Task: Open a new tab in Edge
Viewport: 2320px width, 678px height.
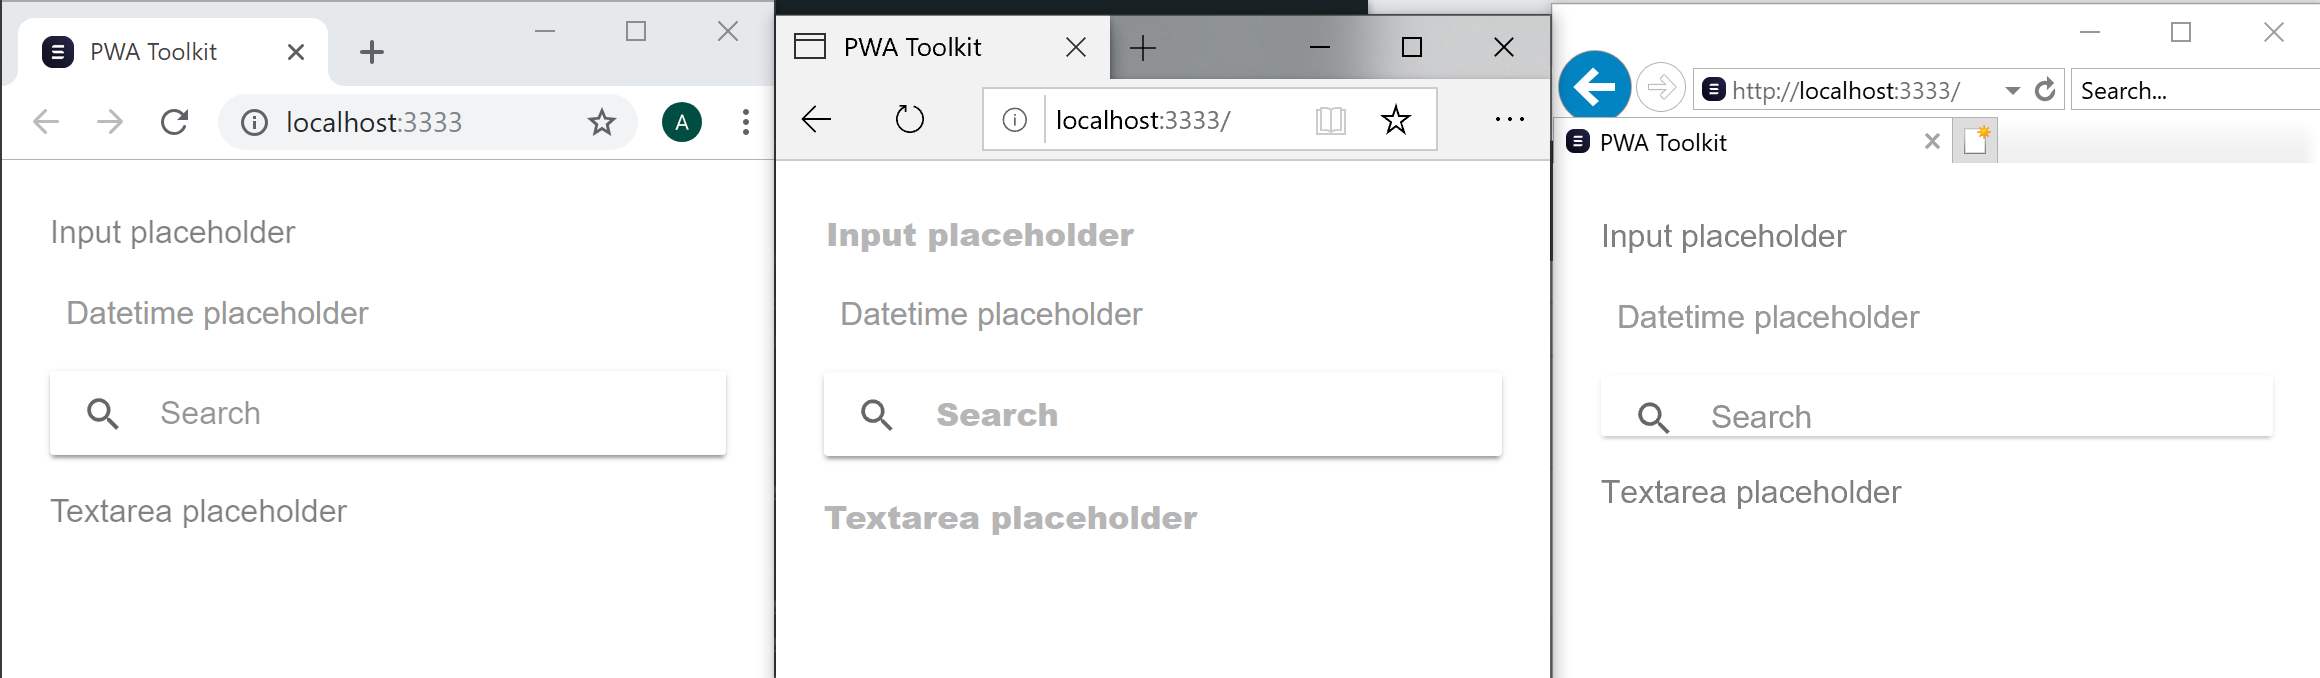Action: click(x=1142, y=47)
